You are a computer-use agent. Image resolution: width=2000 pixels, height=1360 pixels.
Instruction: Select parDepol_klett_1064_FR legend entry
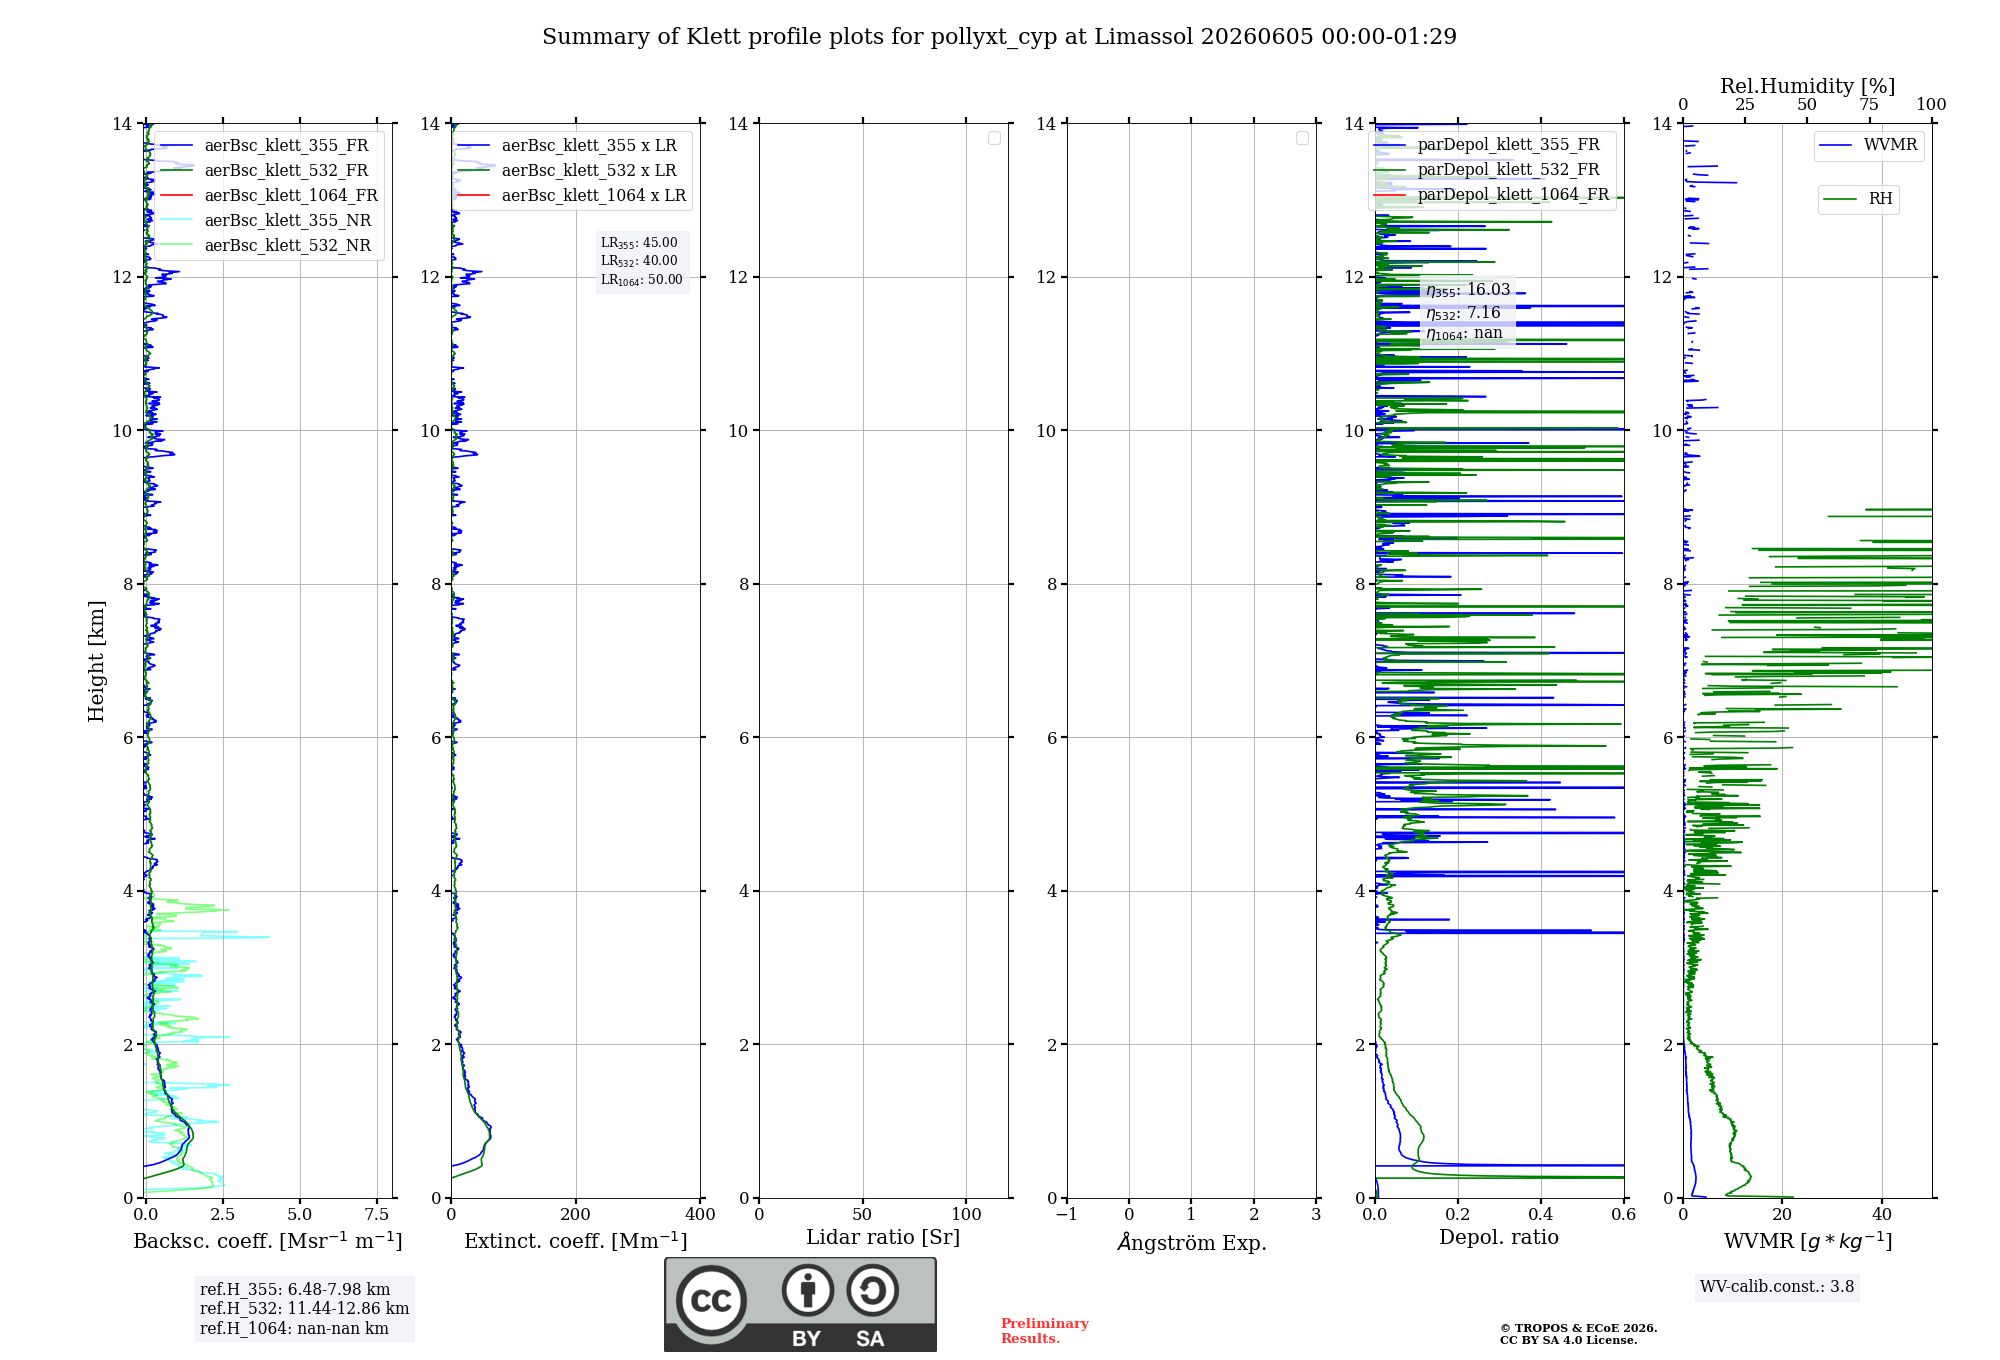[x=1493, y=195]
